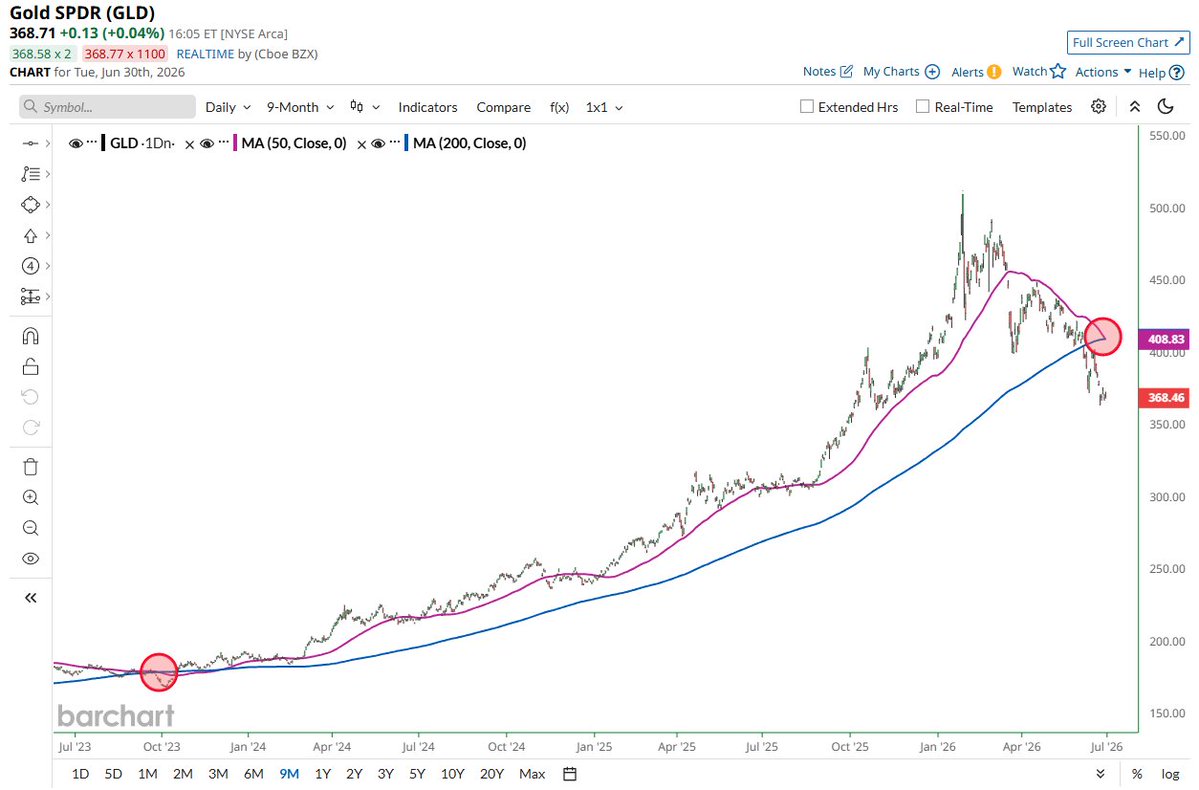Open the Daily frequency dropdown
Screen dimensions: 1199x790
[228, 107]
